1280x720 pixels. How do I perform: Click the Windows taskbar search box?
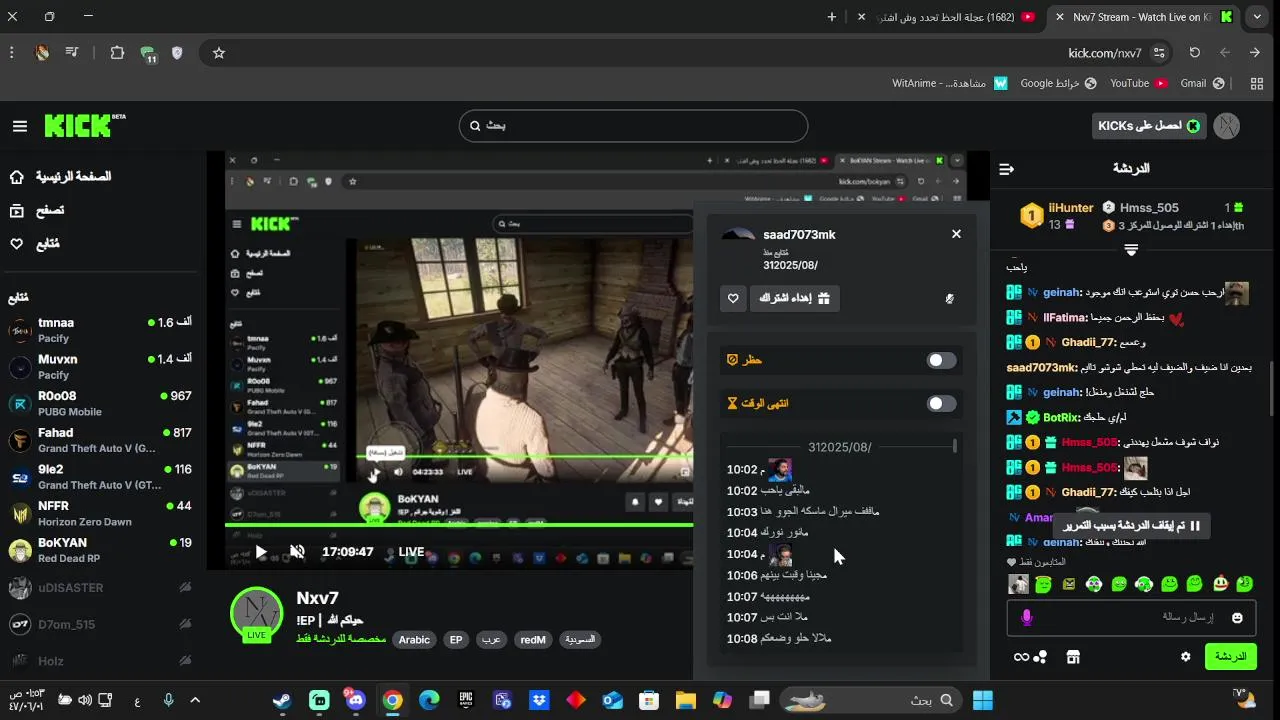[870, 700]
